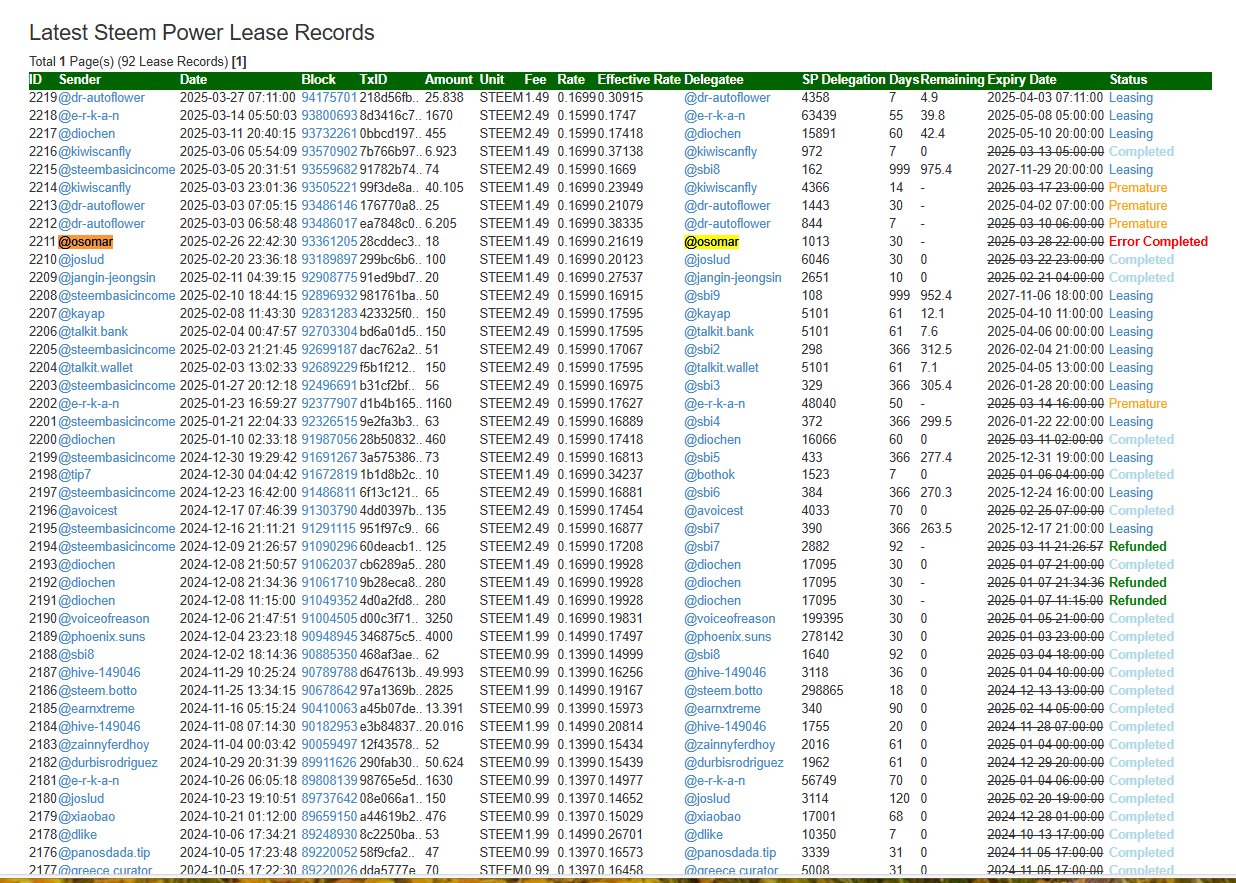Open block link 94175701
This screenshot has width=1236, height=883.
pos(329,98)
